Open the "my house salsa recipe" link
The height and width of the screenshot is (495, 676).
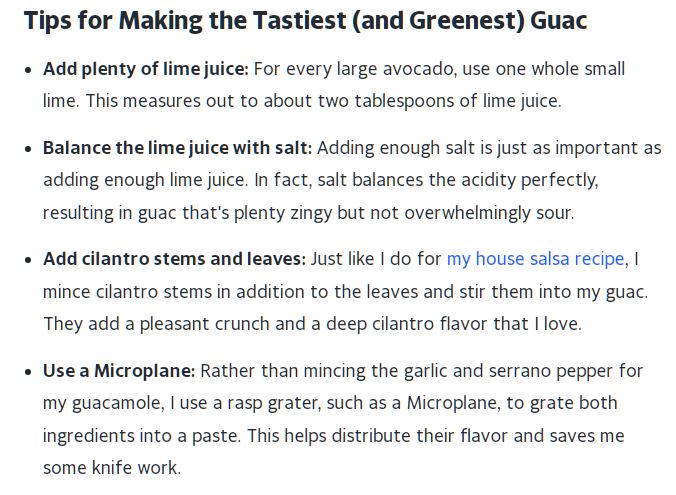[536, 259]
